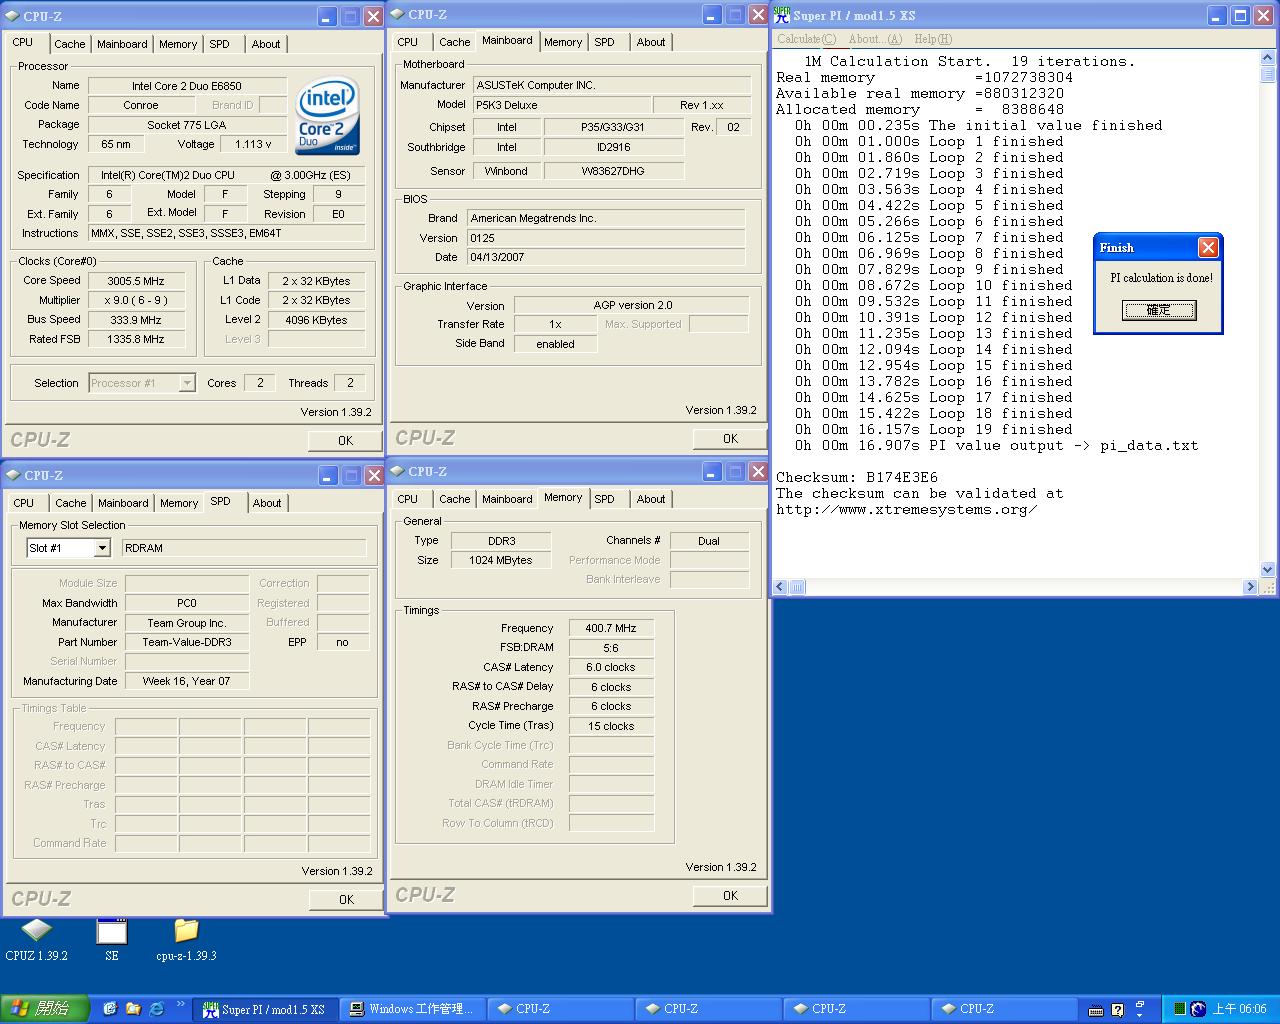Click the folder icon in Quick Launch
Viewport: 1280px width, 1024px height.
tap(133, 1009)
